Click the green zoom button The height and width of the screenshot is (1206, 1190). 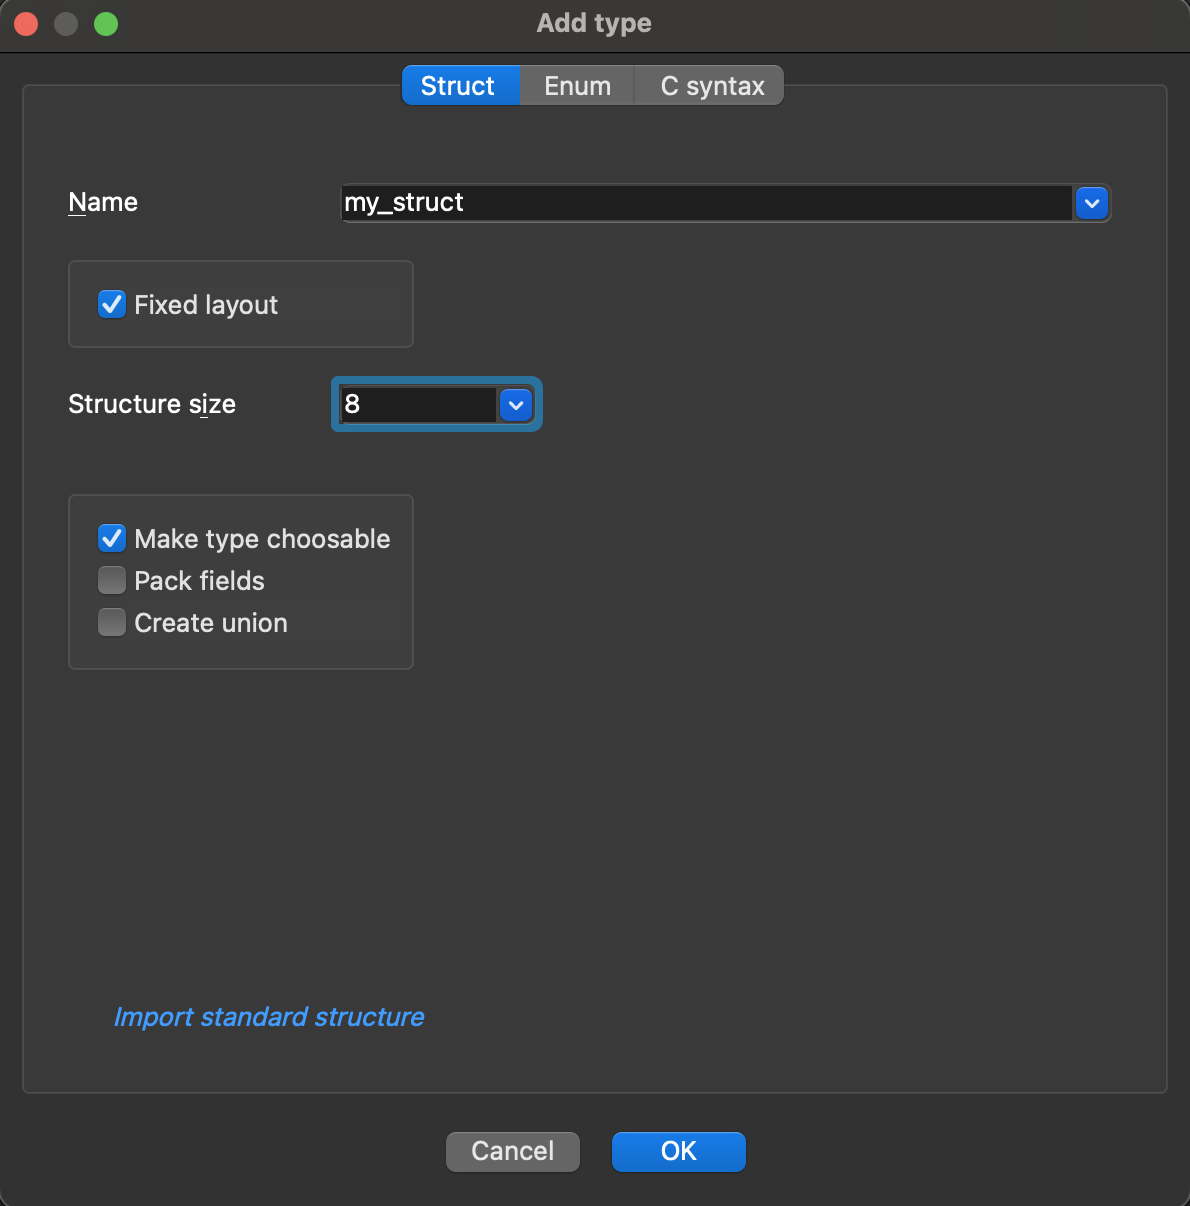[105, 23]
